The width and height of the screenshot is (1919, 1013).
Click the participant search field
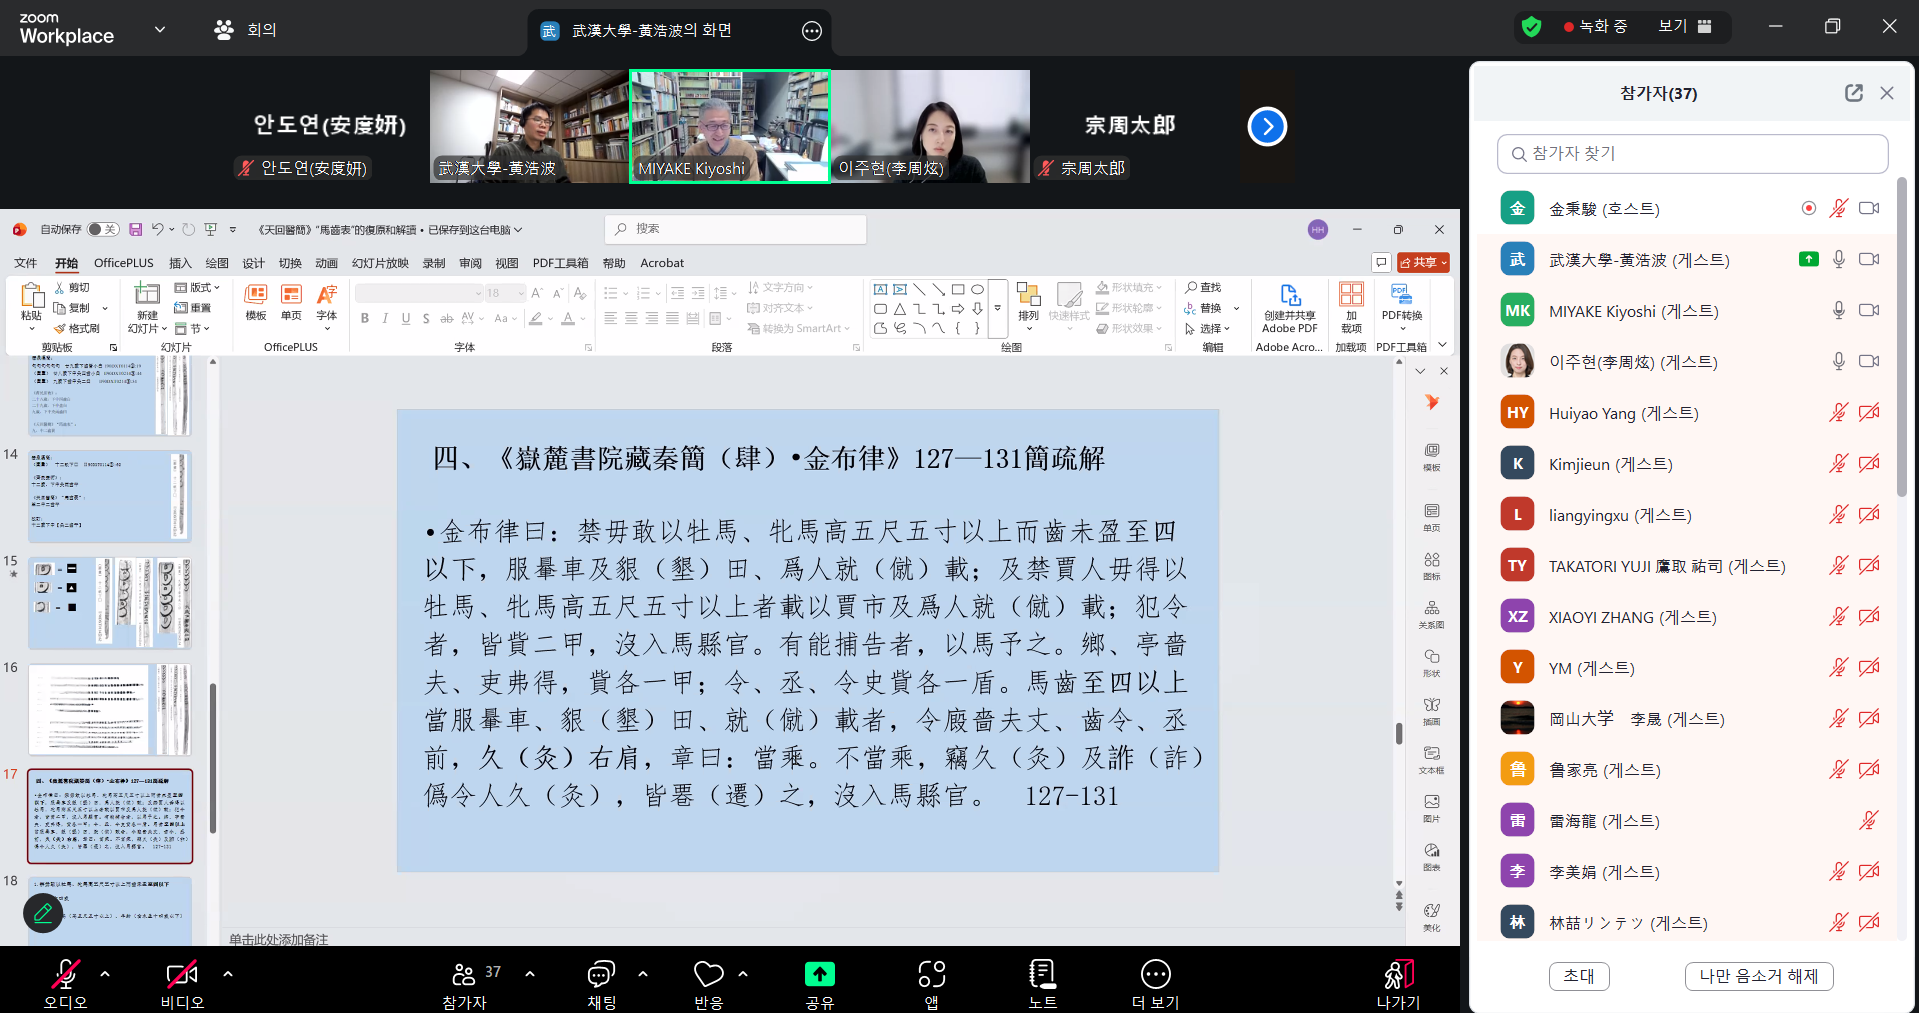click(1692, 154)
